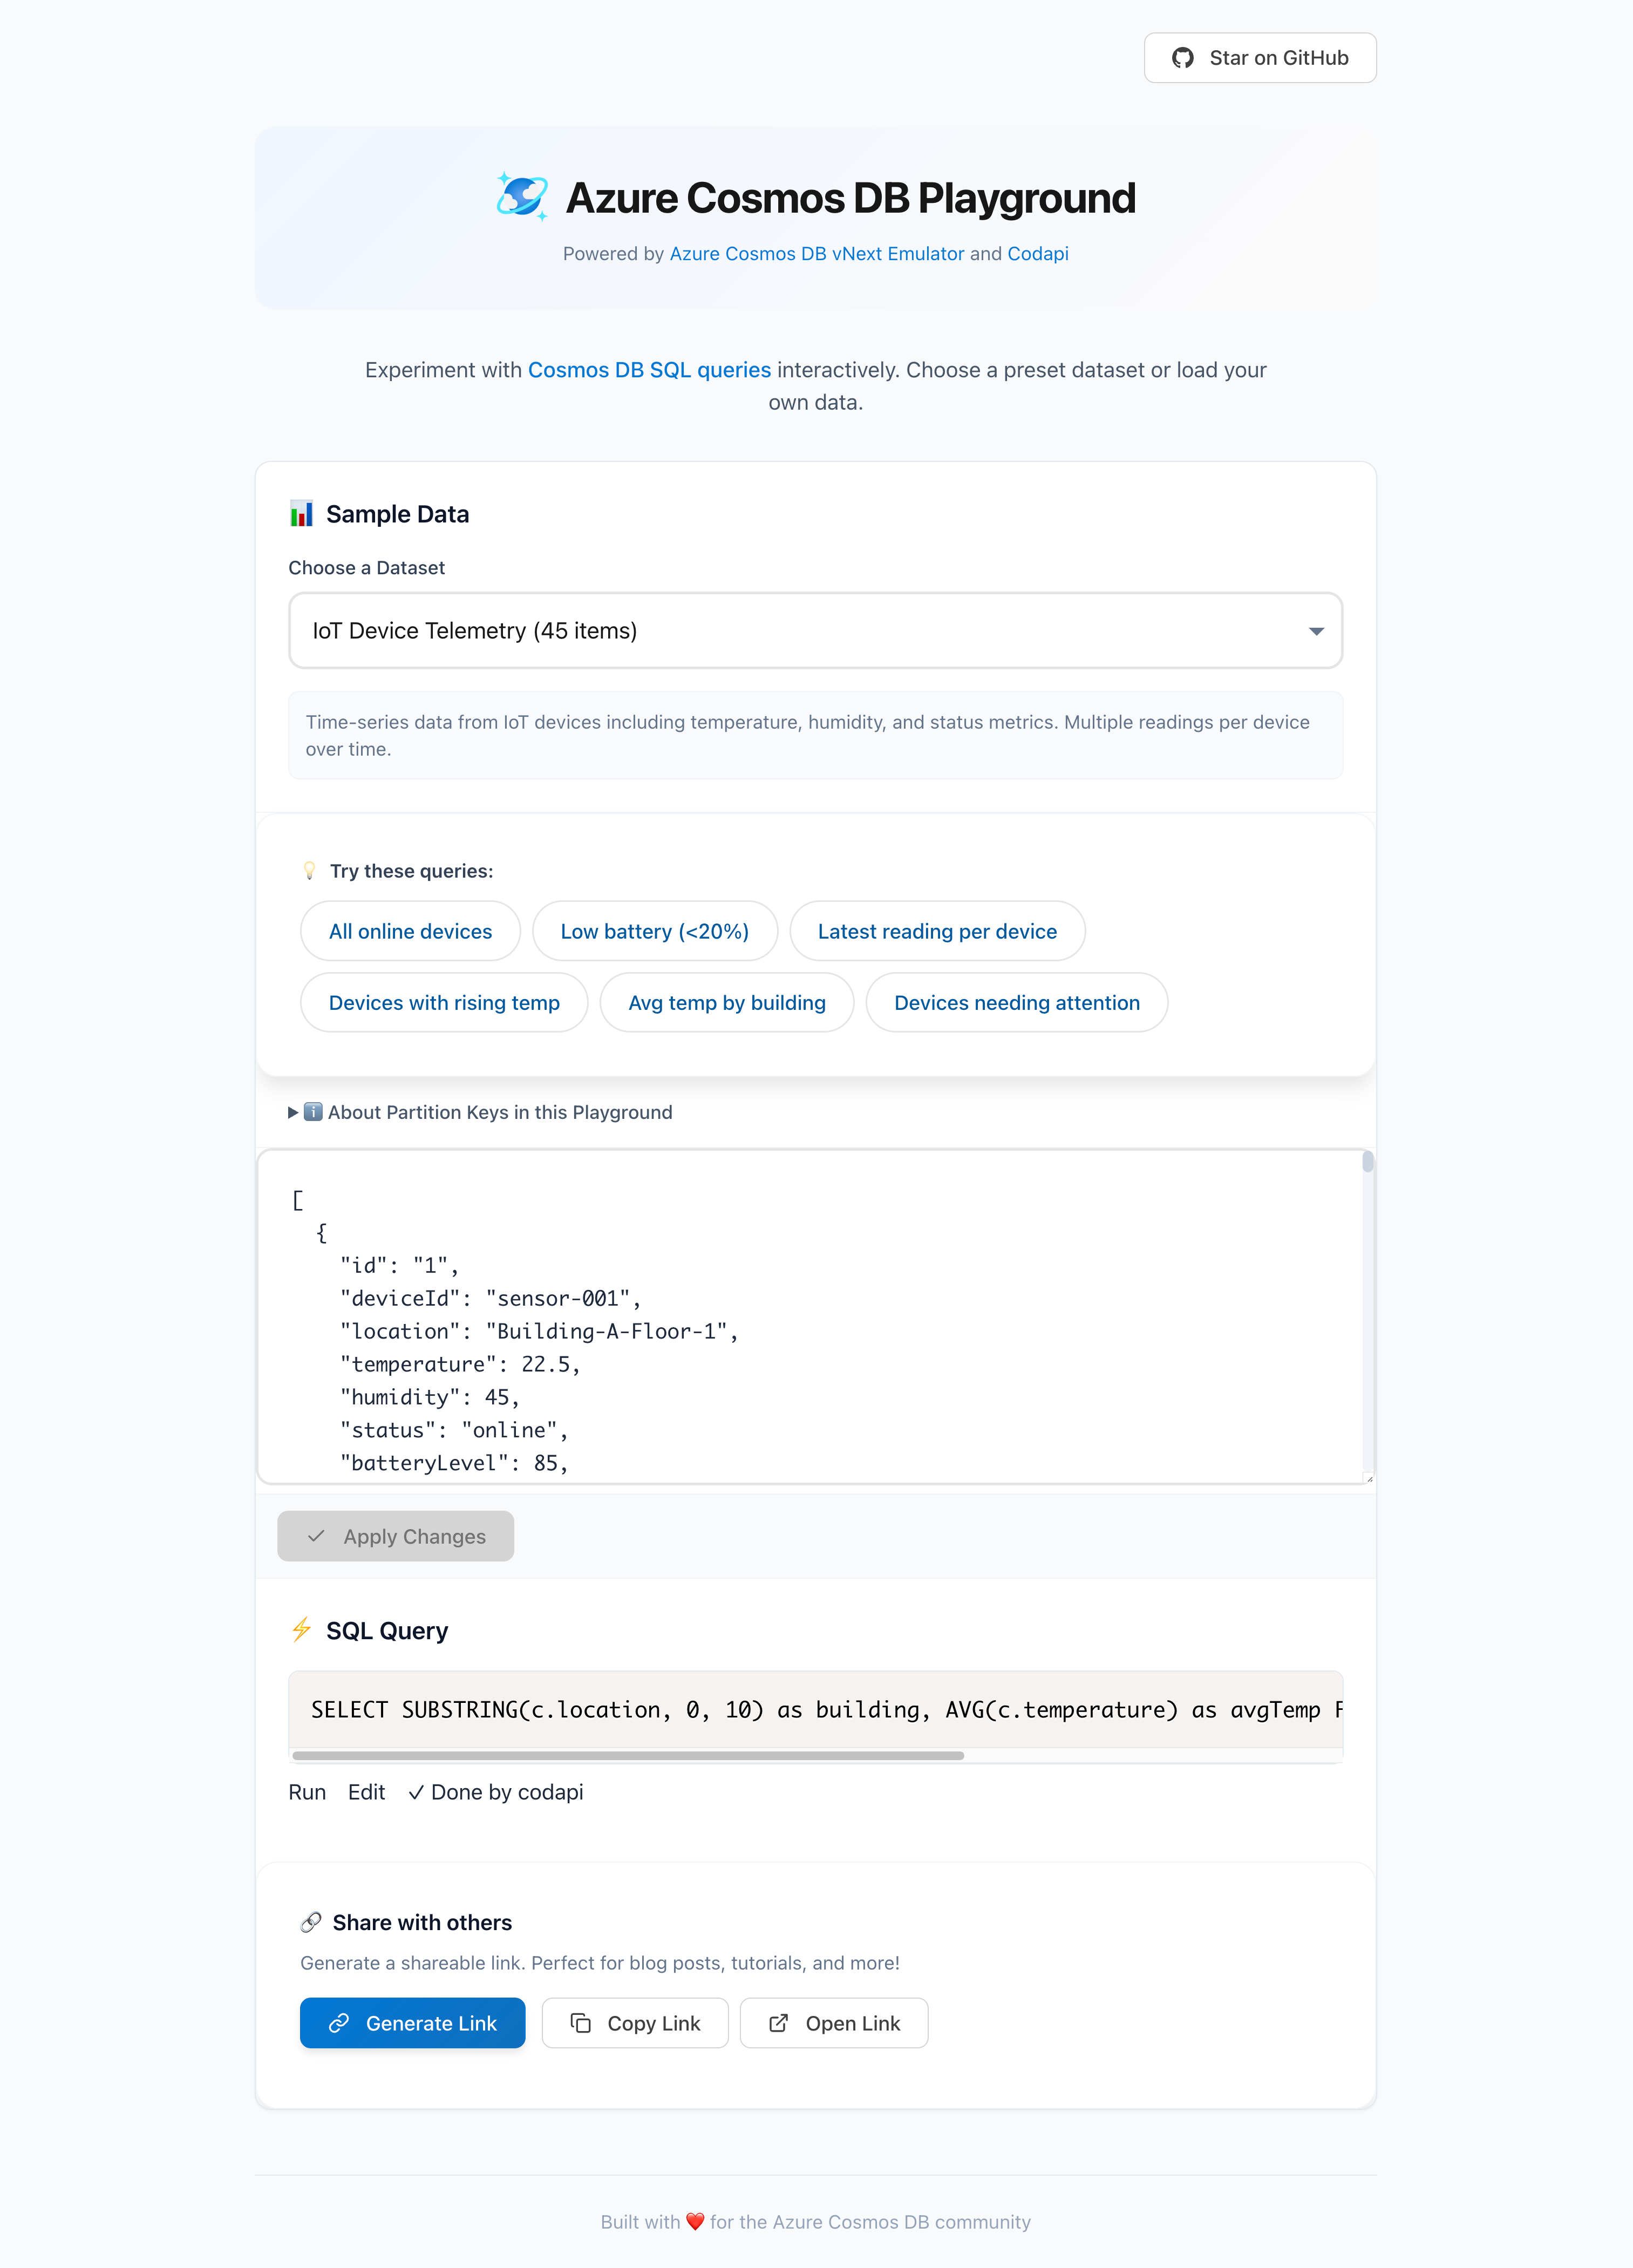Open the Codapi link in the header

pos(1037,254)
